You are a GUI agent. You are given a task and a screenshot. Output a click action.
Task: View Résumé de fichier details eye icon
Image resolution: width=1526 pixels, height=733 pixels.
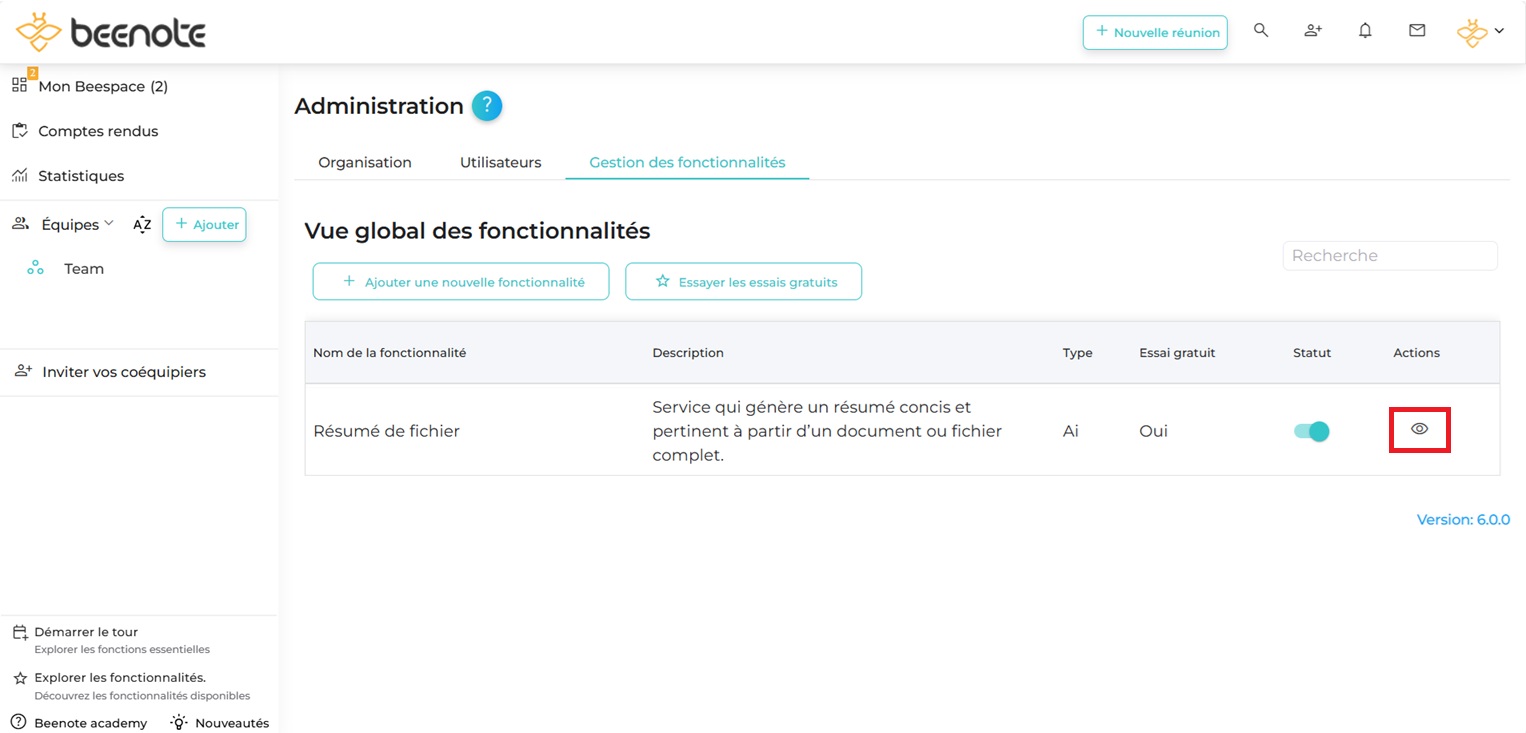[1419, 429]
